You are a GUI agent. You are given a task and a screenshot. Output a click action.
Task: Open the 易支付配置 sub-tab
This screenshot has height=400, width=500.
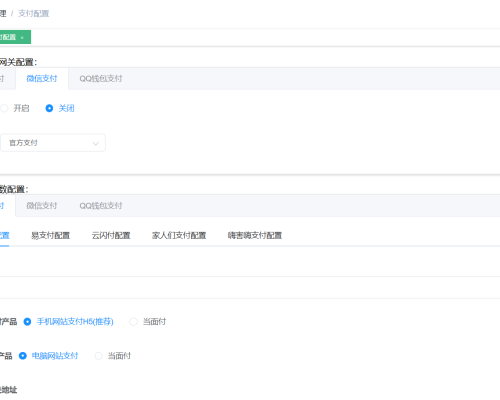point(51,236)
